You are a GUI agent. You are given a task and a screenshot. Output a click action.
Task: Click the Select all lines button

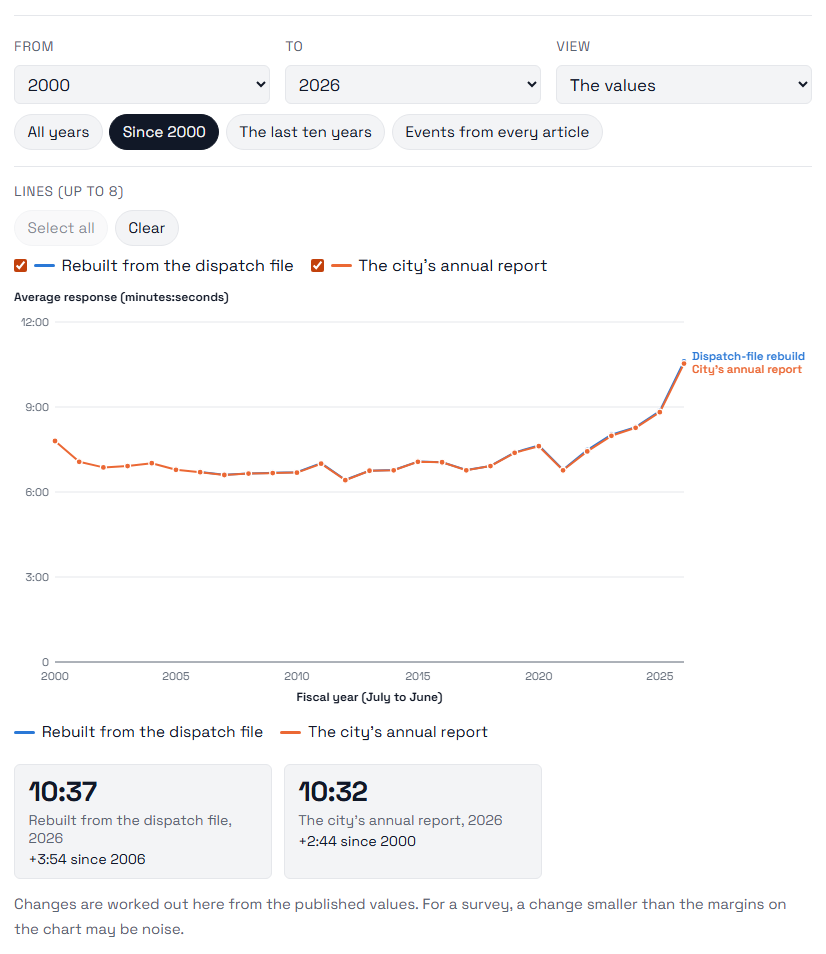tap(61, 228)
